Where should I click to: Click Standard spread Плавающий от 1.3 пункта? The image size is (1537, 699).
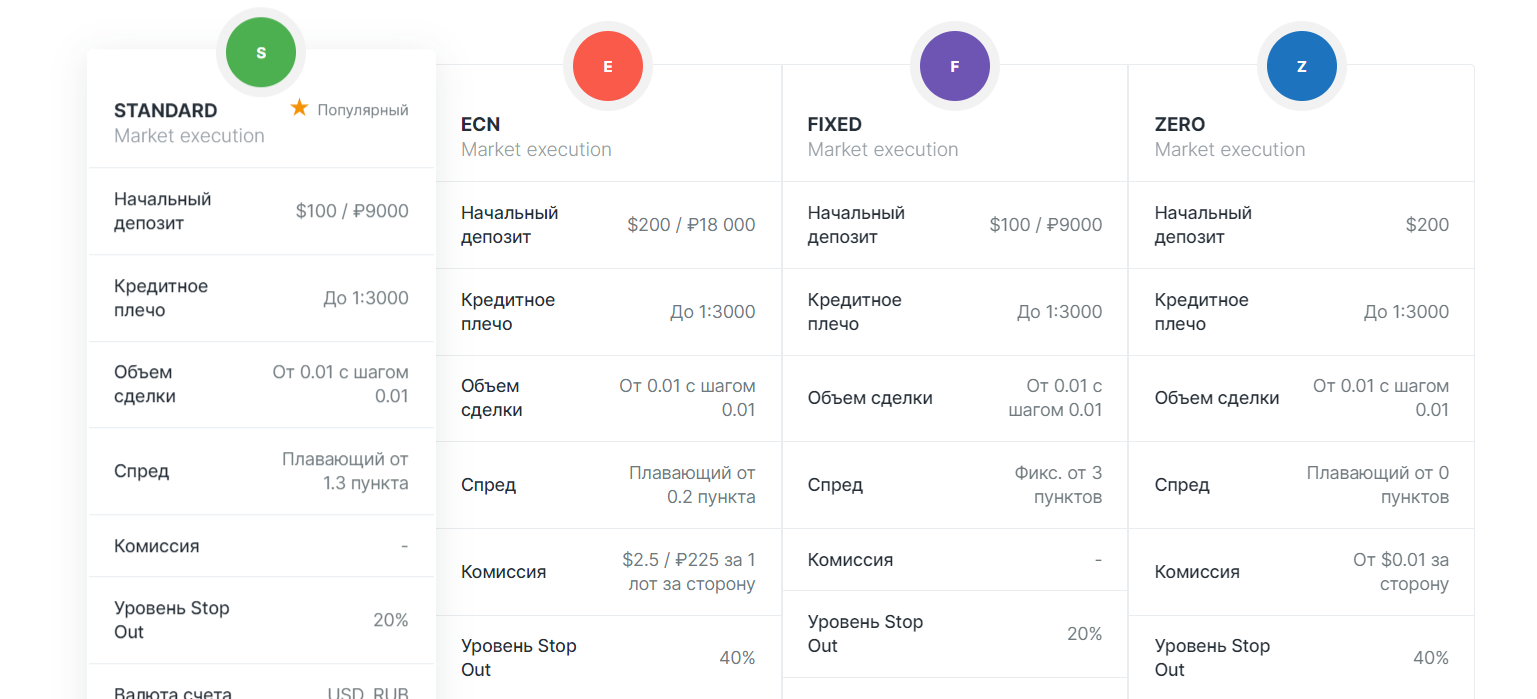pyautogui.click(x=345, y=471)
